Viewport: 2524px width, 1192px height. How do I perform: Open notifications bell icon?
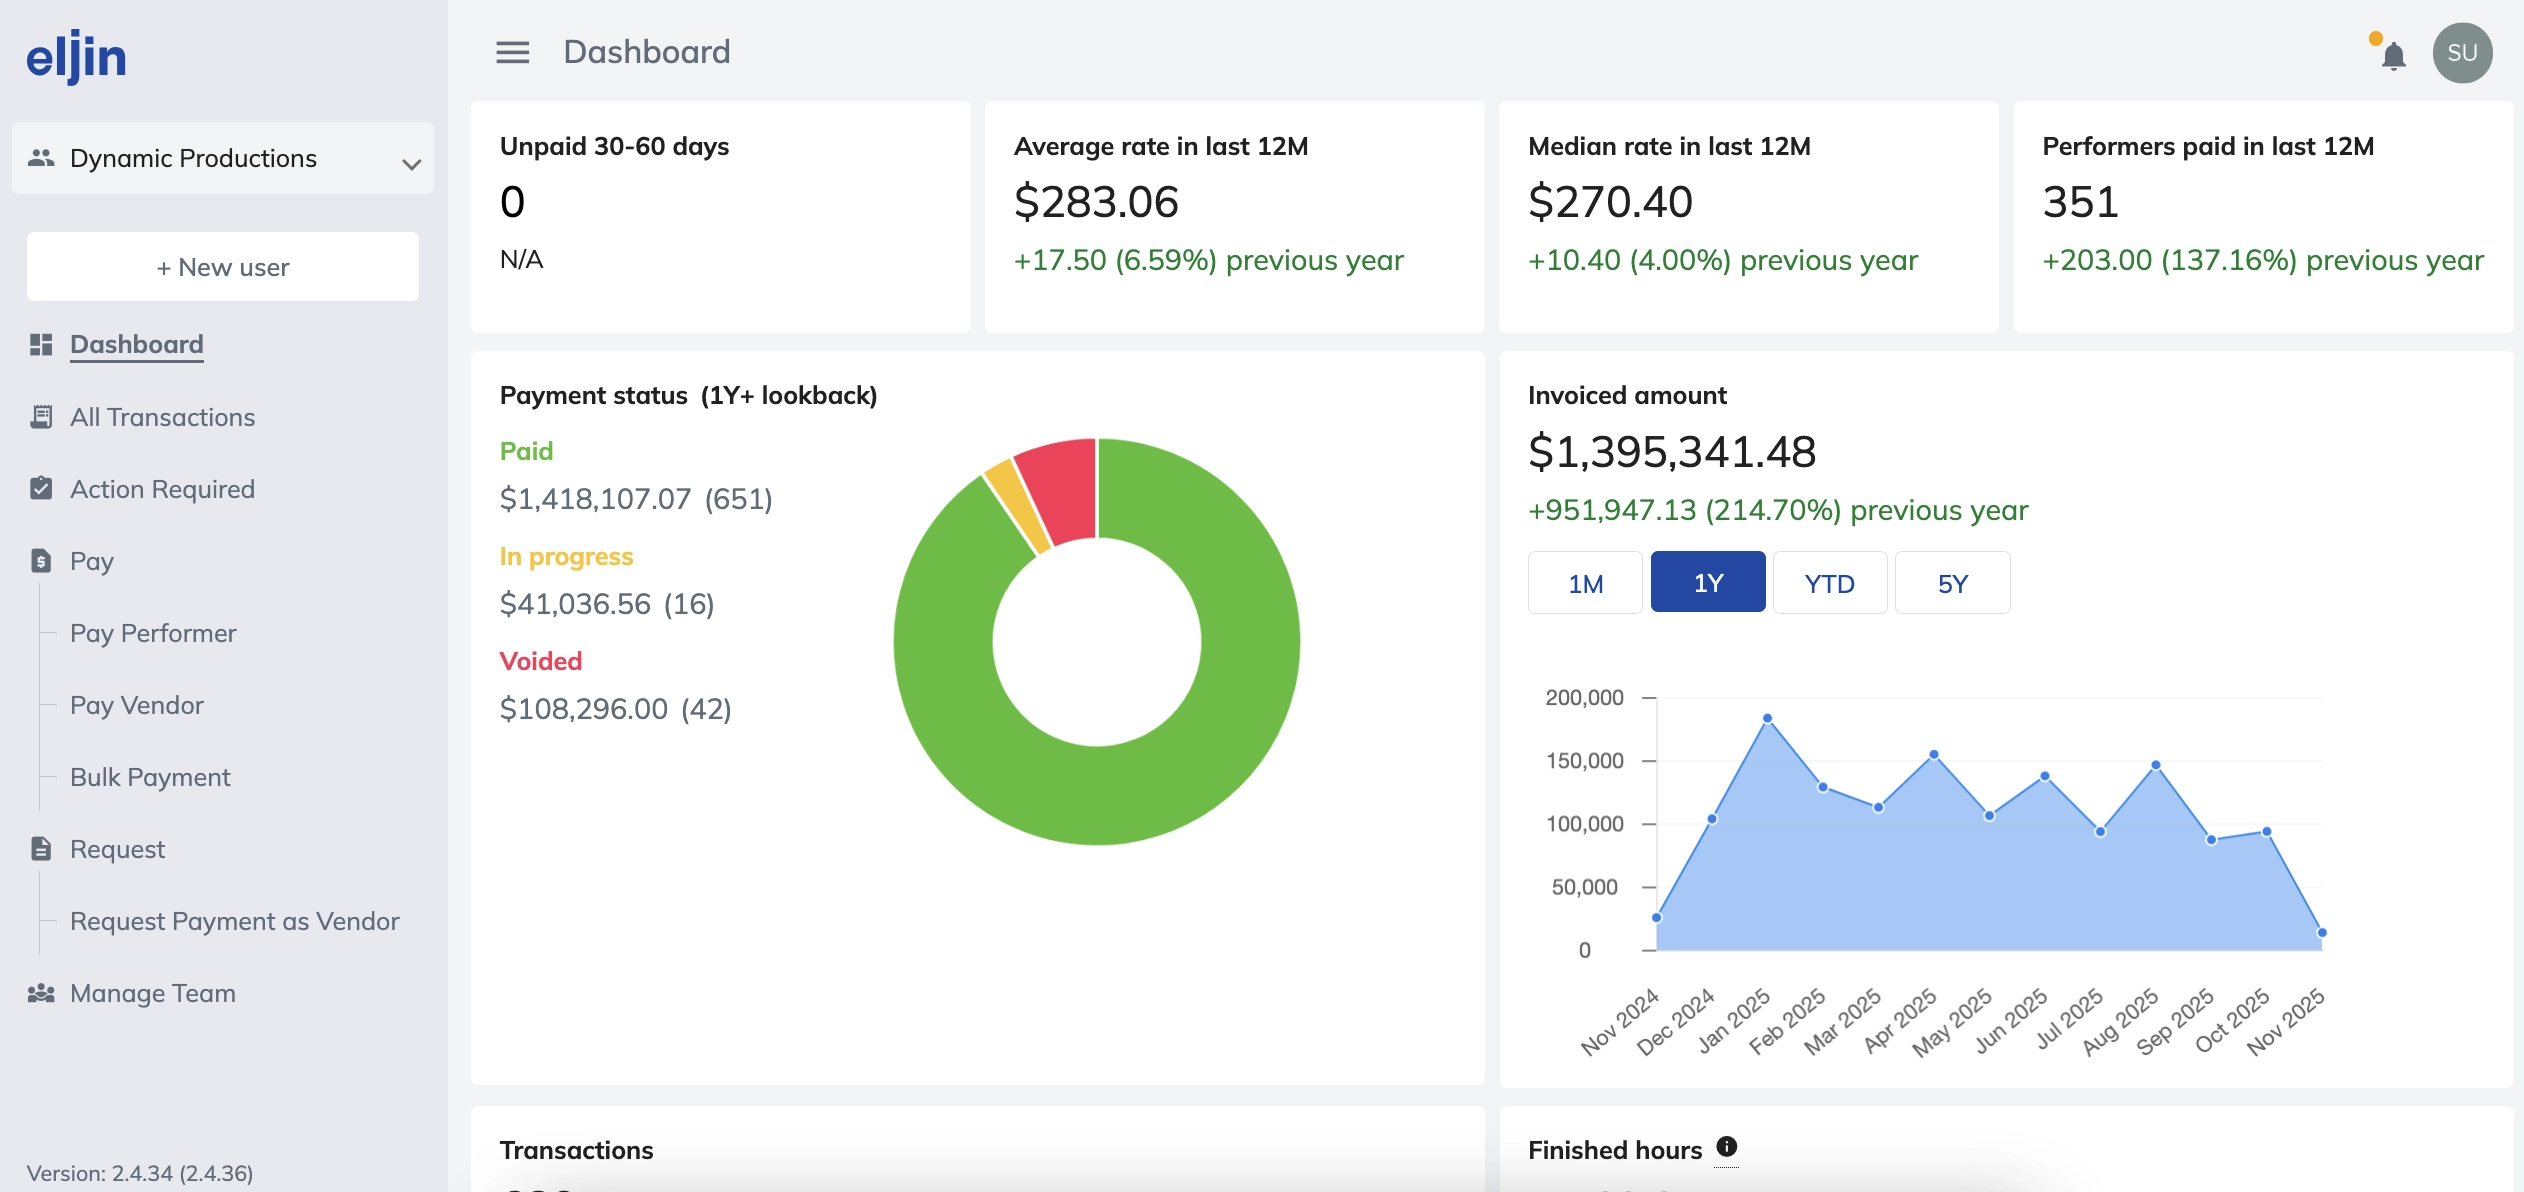[2393, 56]
